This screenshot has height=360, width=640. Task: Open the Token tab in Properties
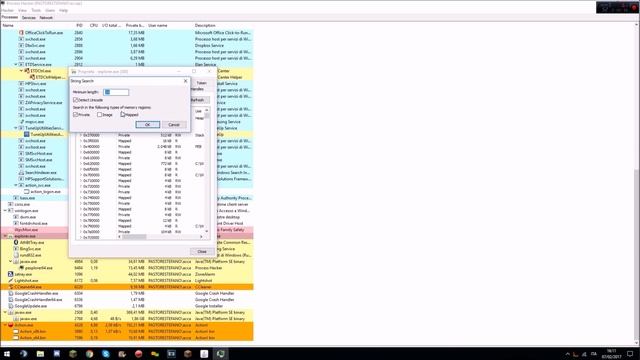(x=201, y=83)
